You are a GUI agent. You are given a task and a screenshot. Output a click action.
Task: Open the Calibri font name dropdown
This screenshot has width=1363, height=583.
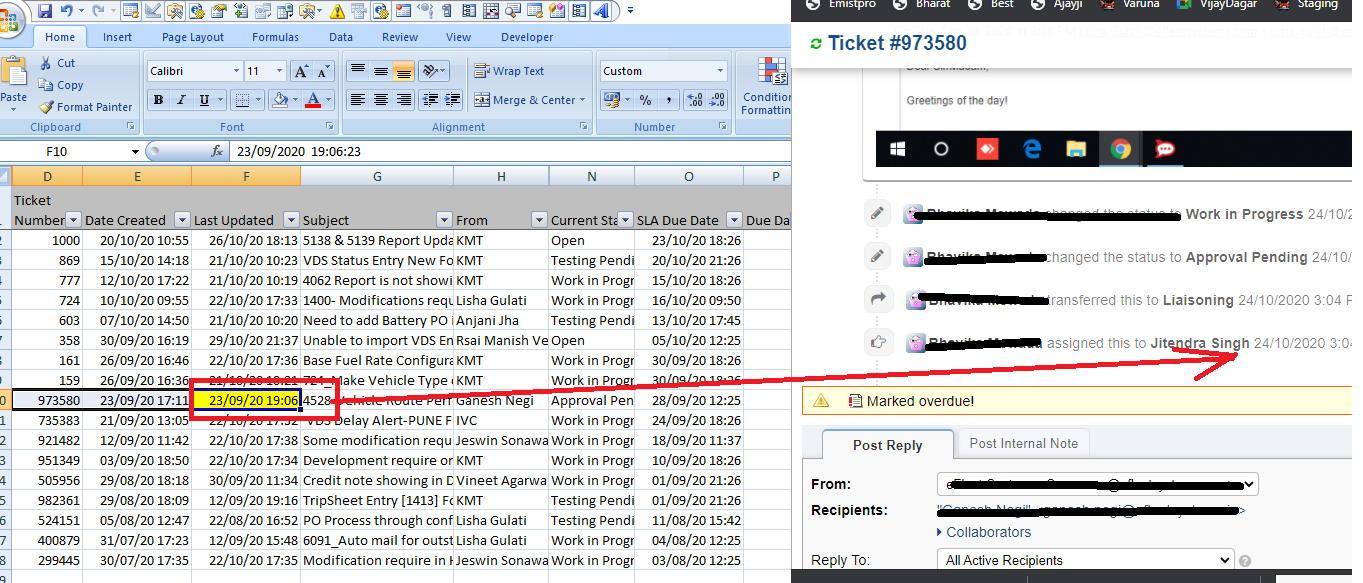click(x=236, y=72)
